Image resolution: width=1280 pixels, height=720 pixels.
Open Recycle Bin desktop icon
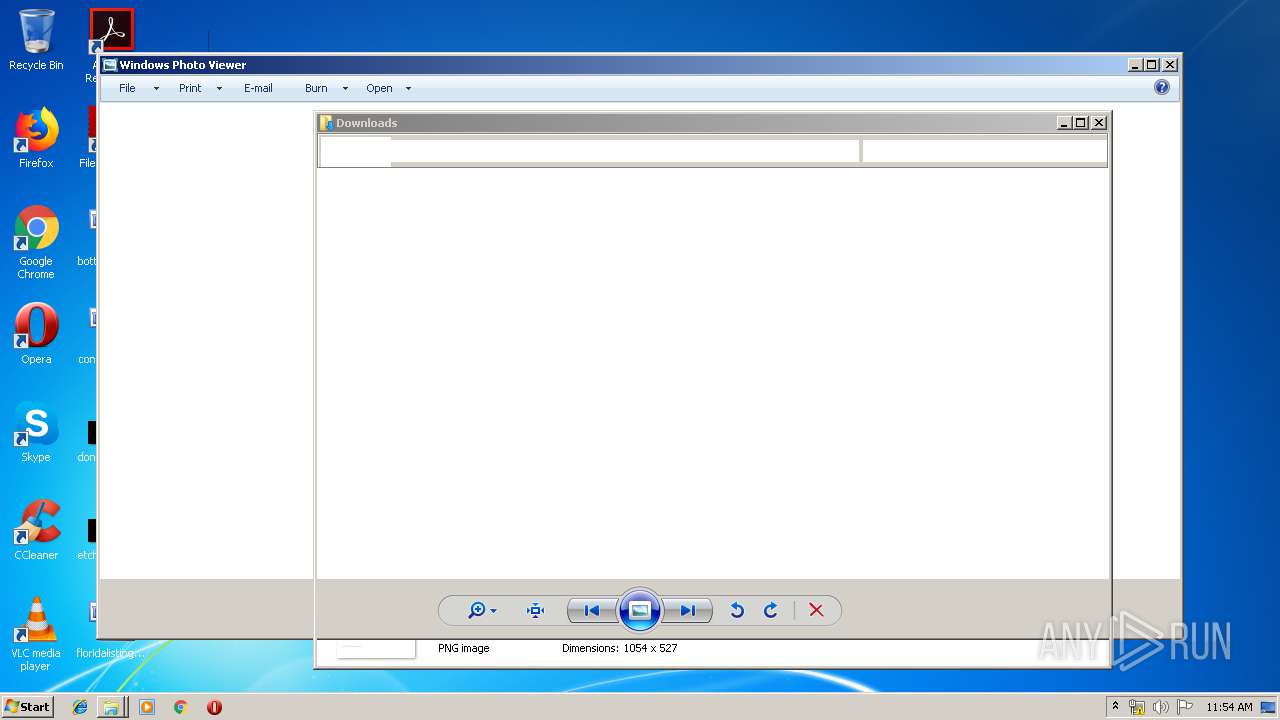(36, 41)
